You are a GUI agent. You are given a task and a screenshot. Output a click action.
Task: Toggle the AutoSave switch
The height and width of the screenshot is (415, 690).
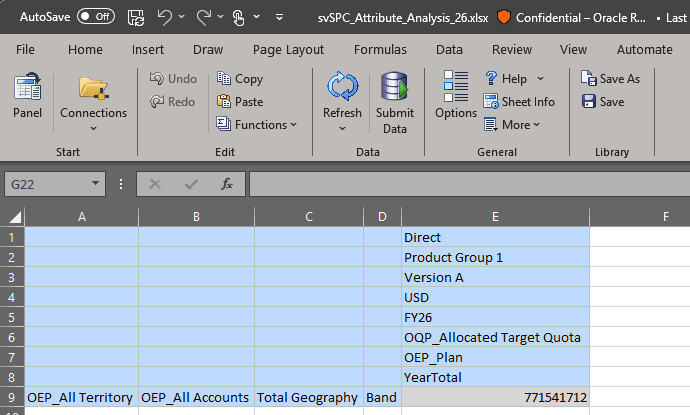pos(95,17)
